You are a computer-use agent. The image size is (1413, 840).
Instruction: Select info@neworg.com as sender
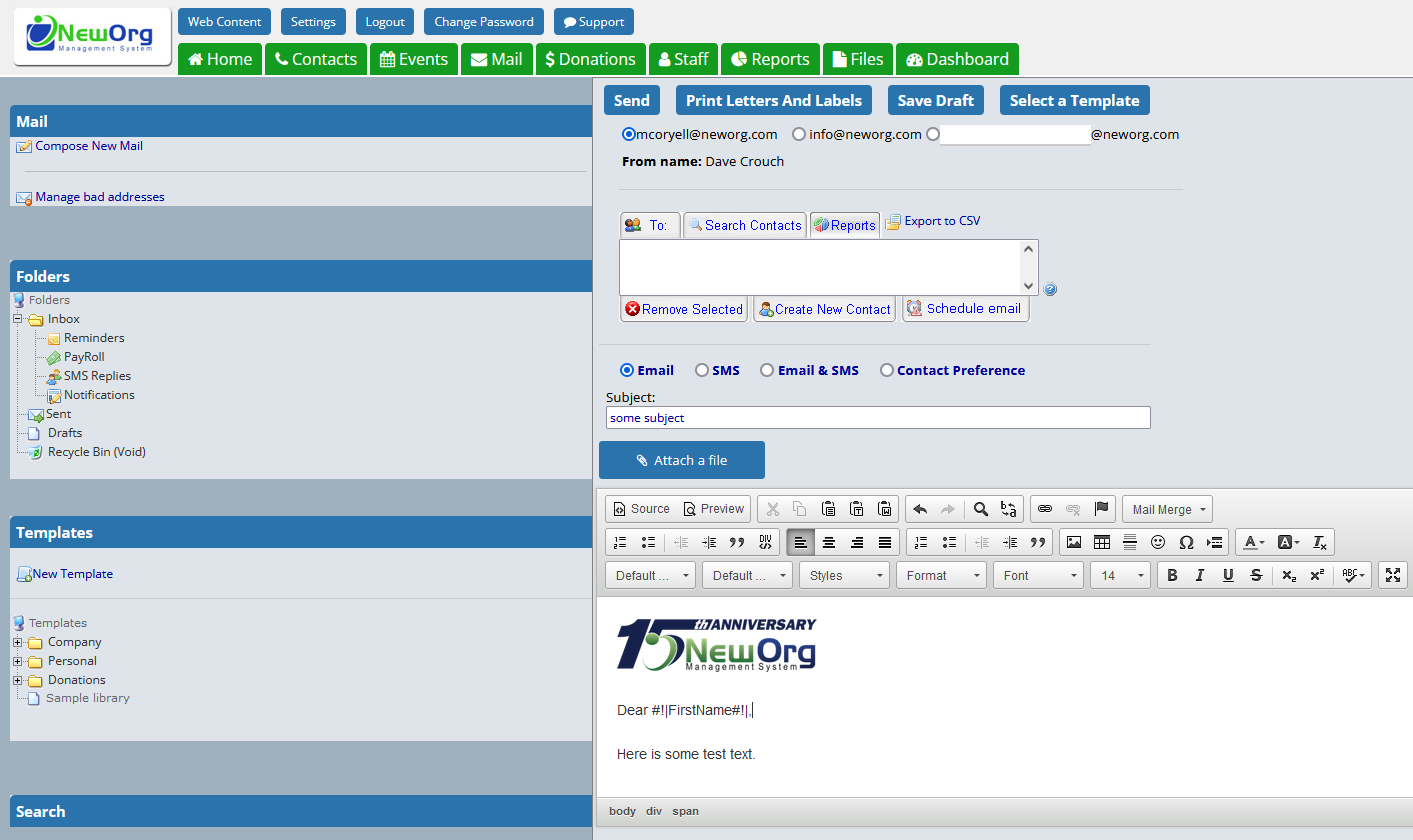coord(799,134)
